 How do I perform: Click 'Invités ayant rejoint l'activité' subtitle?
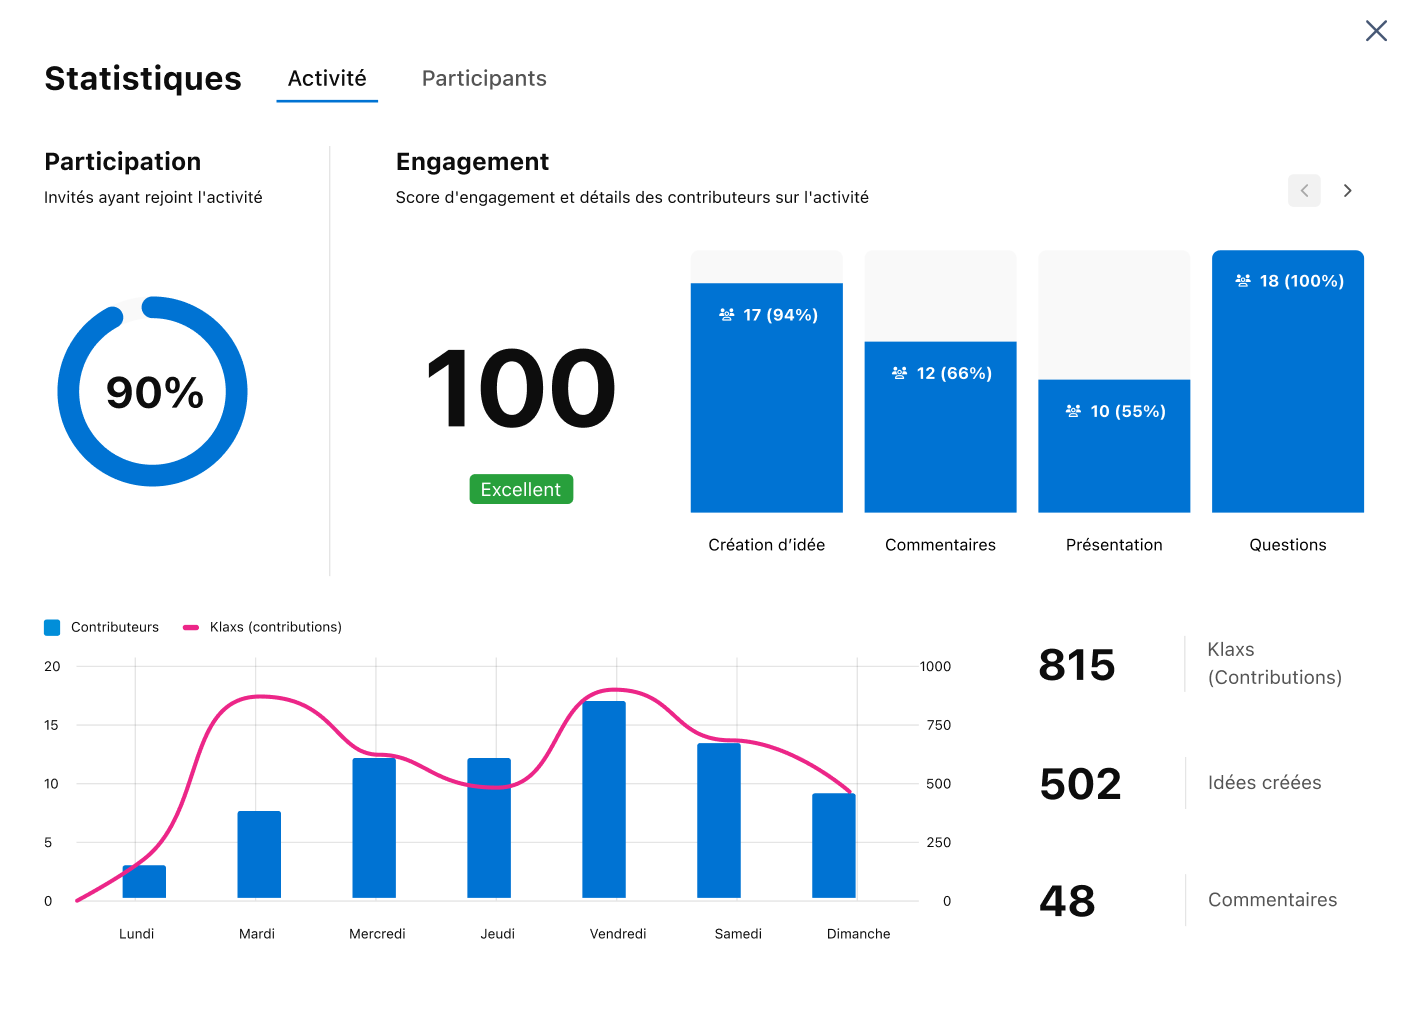coord(153,197)
